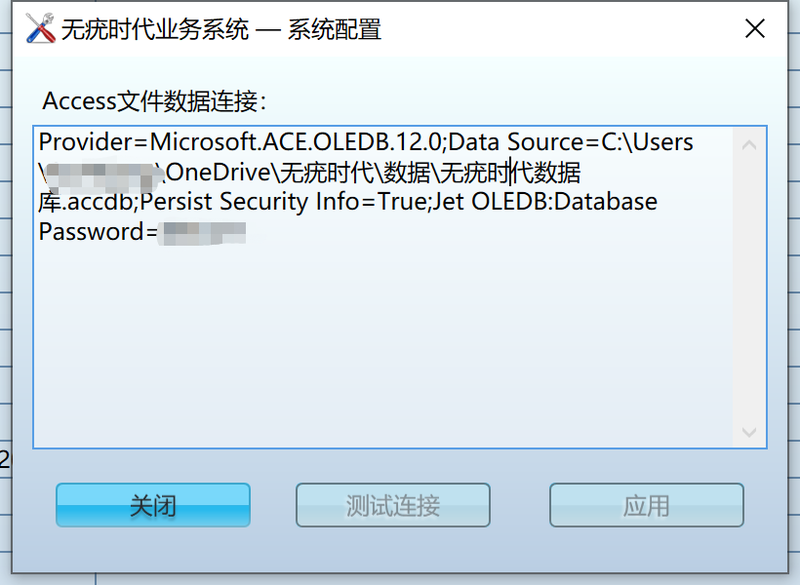Click the blurred value after Password=
Viewport: 800px width, 585px height.
click(202, 233)
